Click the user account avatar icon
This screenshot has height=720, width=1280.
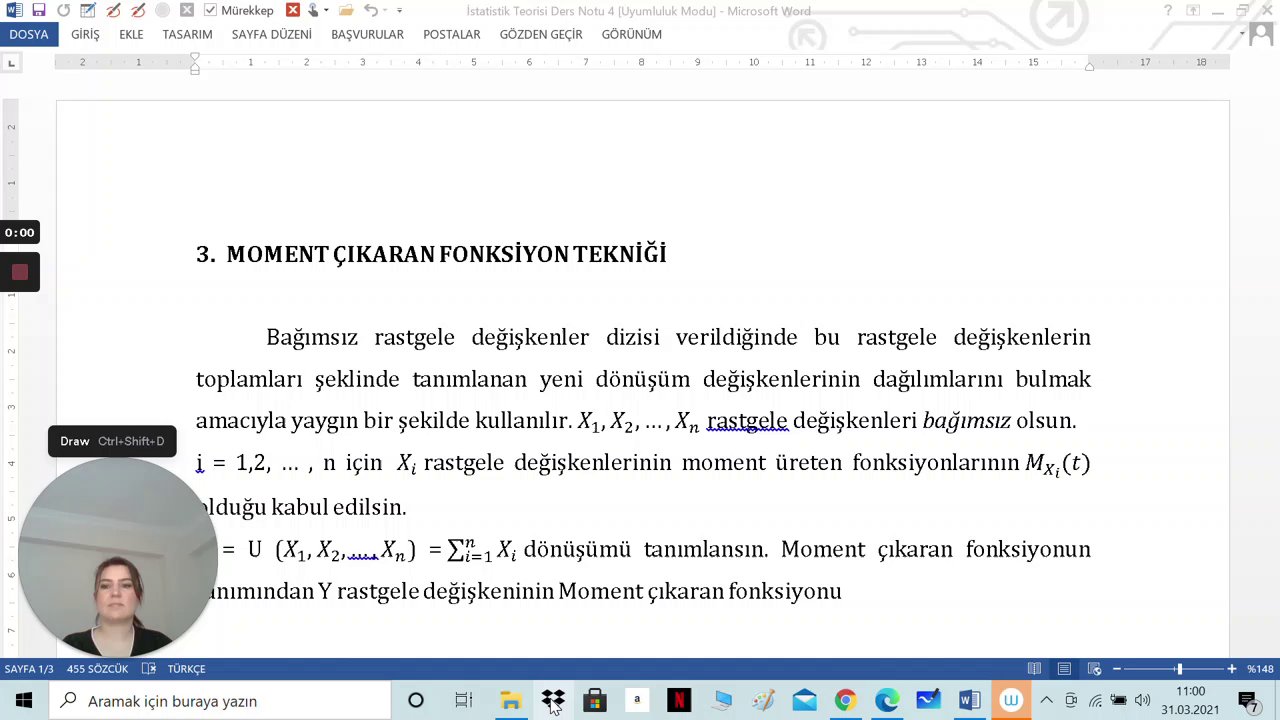pos(1261,33)
